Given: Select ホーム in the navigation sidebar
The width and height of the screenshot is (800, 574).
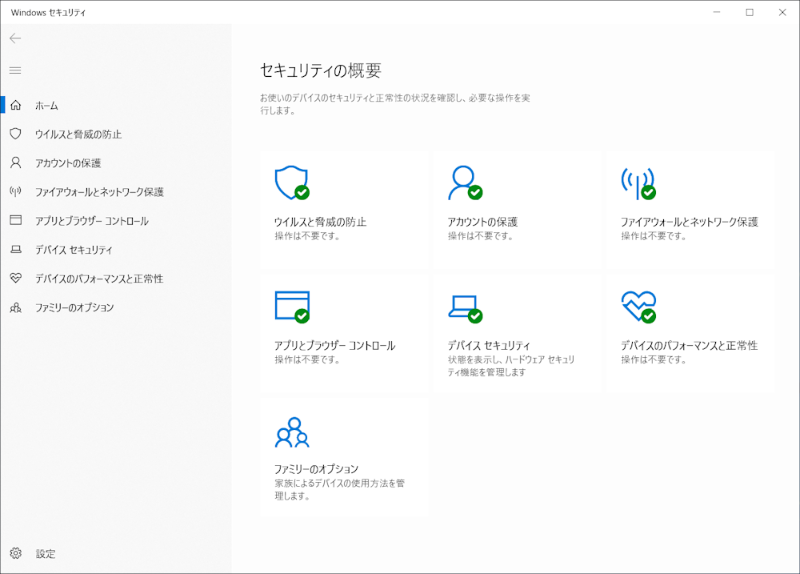Looking at the screenshot, I should pyautogui.click(x=47, y=105).
